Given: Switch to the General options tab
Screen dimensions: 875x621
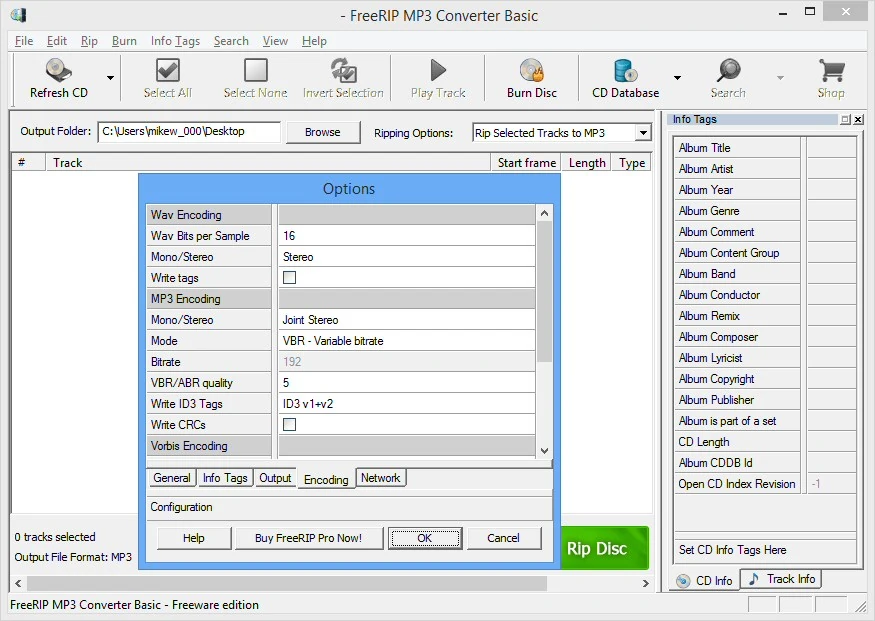Looking at the screenshot, I should (172, 478).
